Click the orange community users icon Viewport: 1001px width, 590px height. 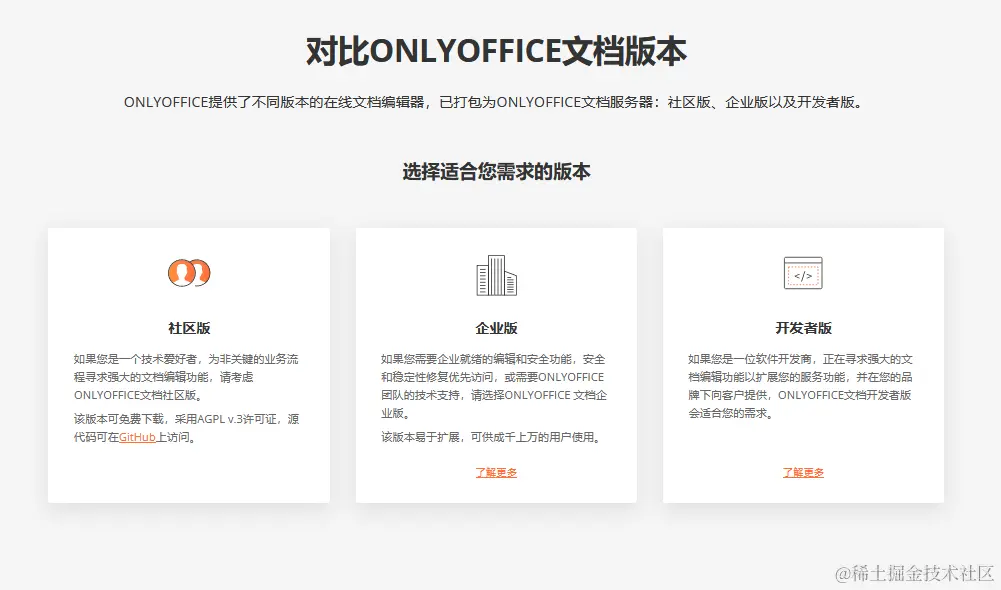(189, 273)
